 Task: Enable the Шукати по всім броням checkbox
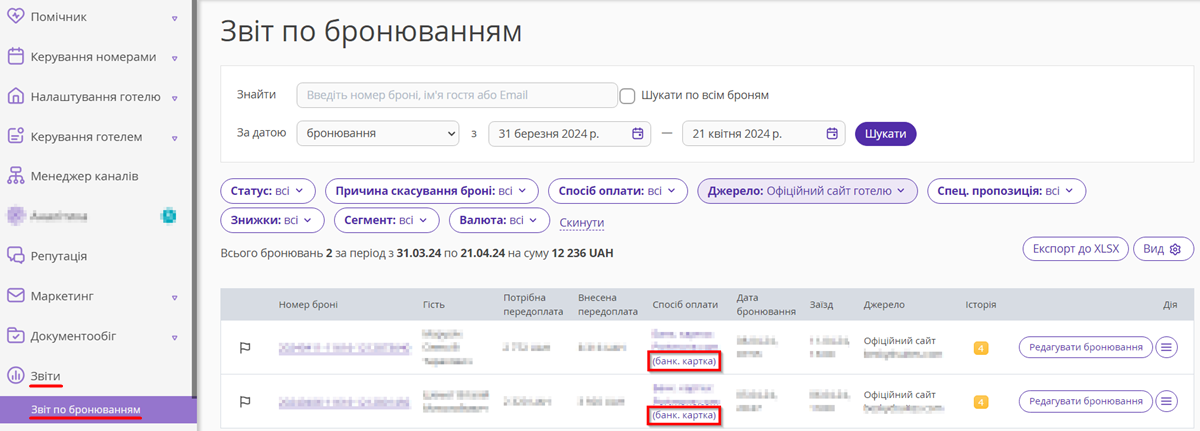coord(628,96)
